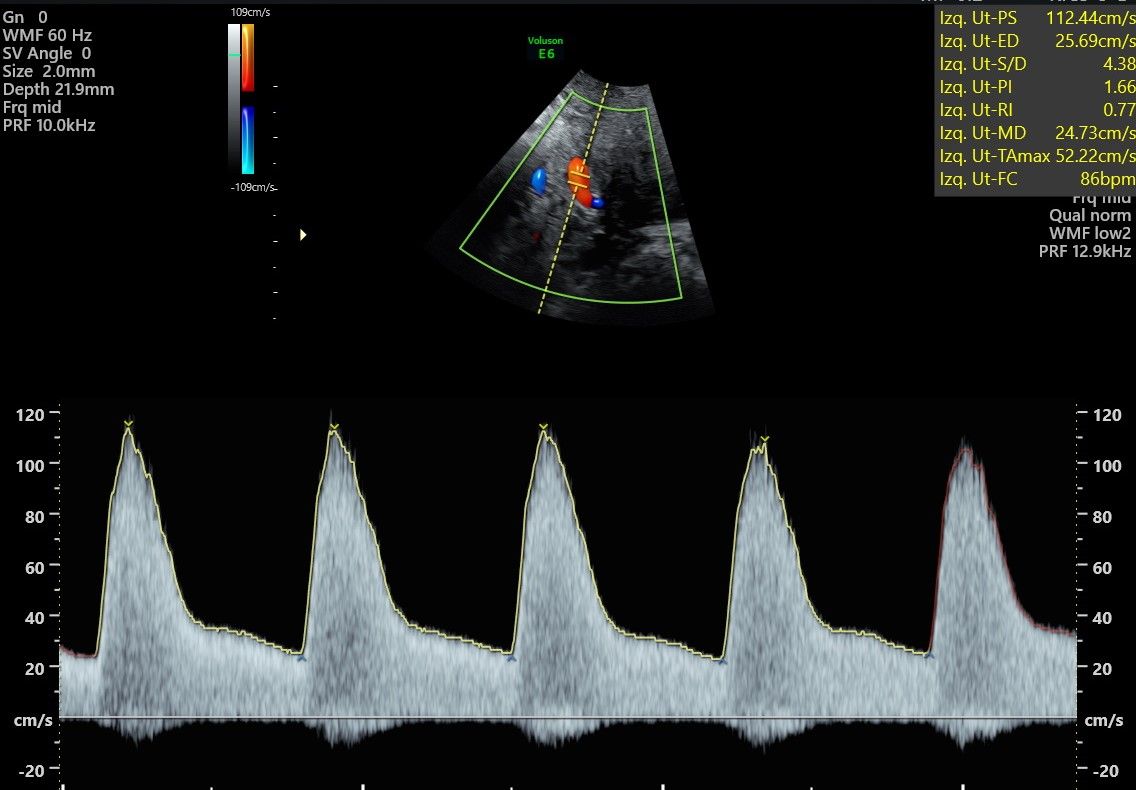Screen dimensions: 1136x790
Task: Click the Izq. Ut-TAmax result line
Action: (x=1037, y=156)
